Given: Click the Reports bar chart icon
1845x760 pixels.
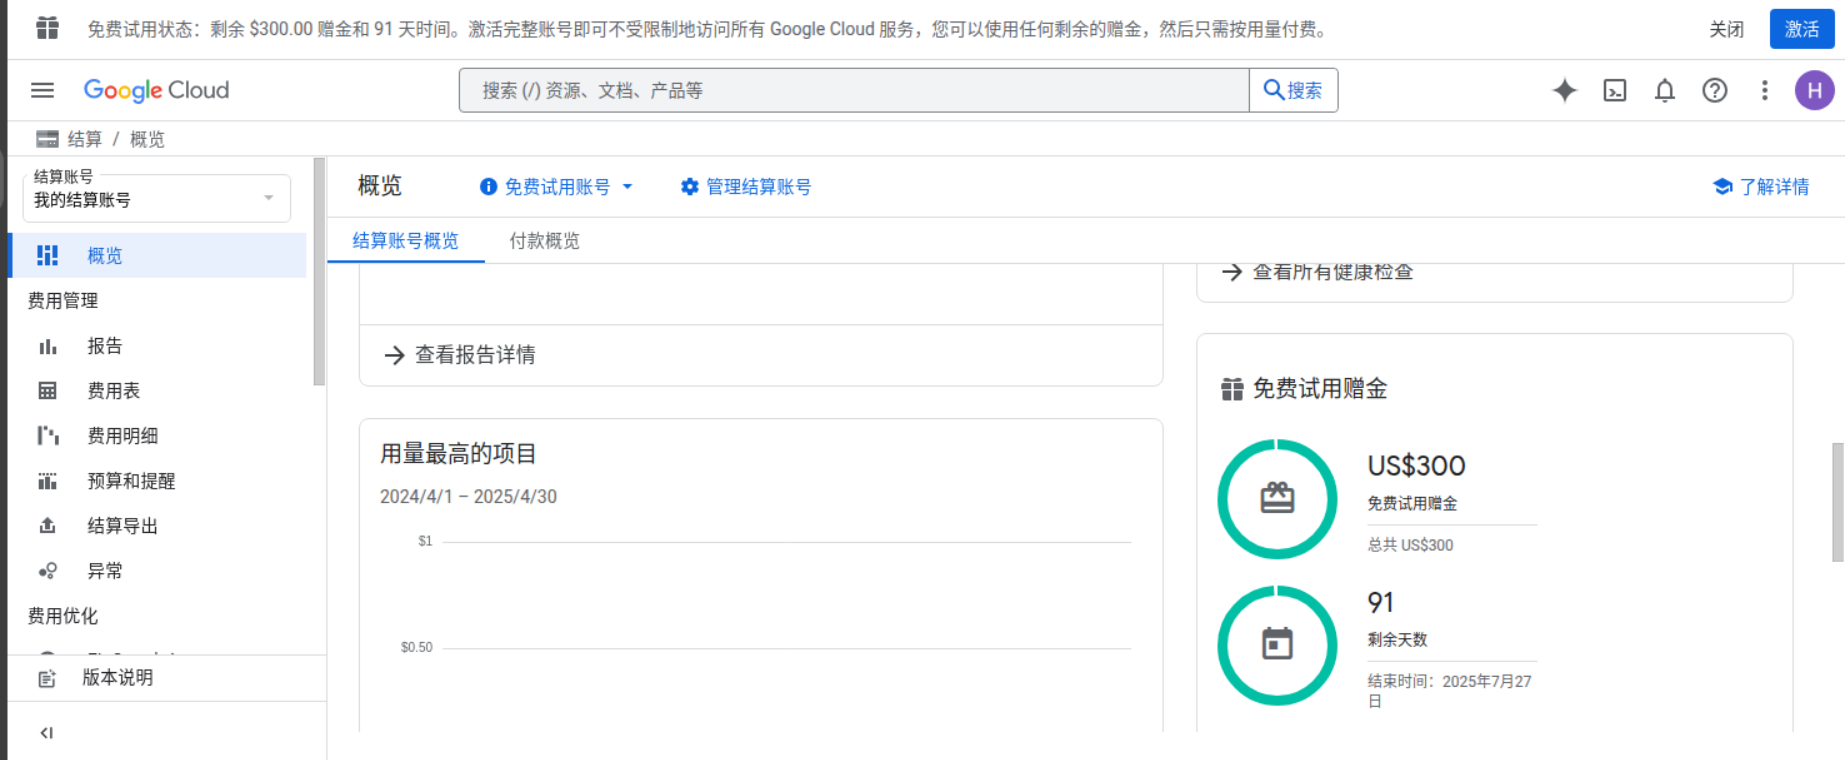Looking at the screenshot, I should coord(47,346).
